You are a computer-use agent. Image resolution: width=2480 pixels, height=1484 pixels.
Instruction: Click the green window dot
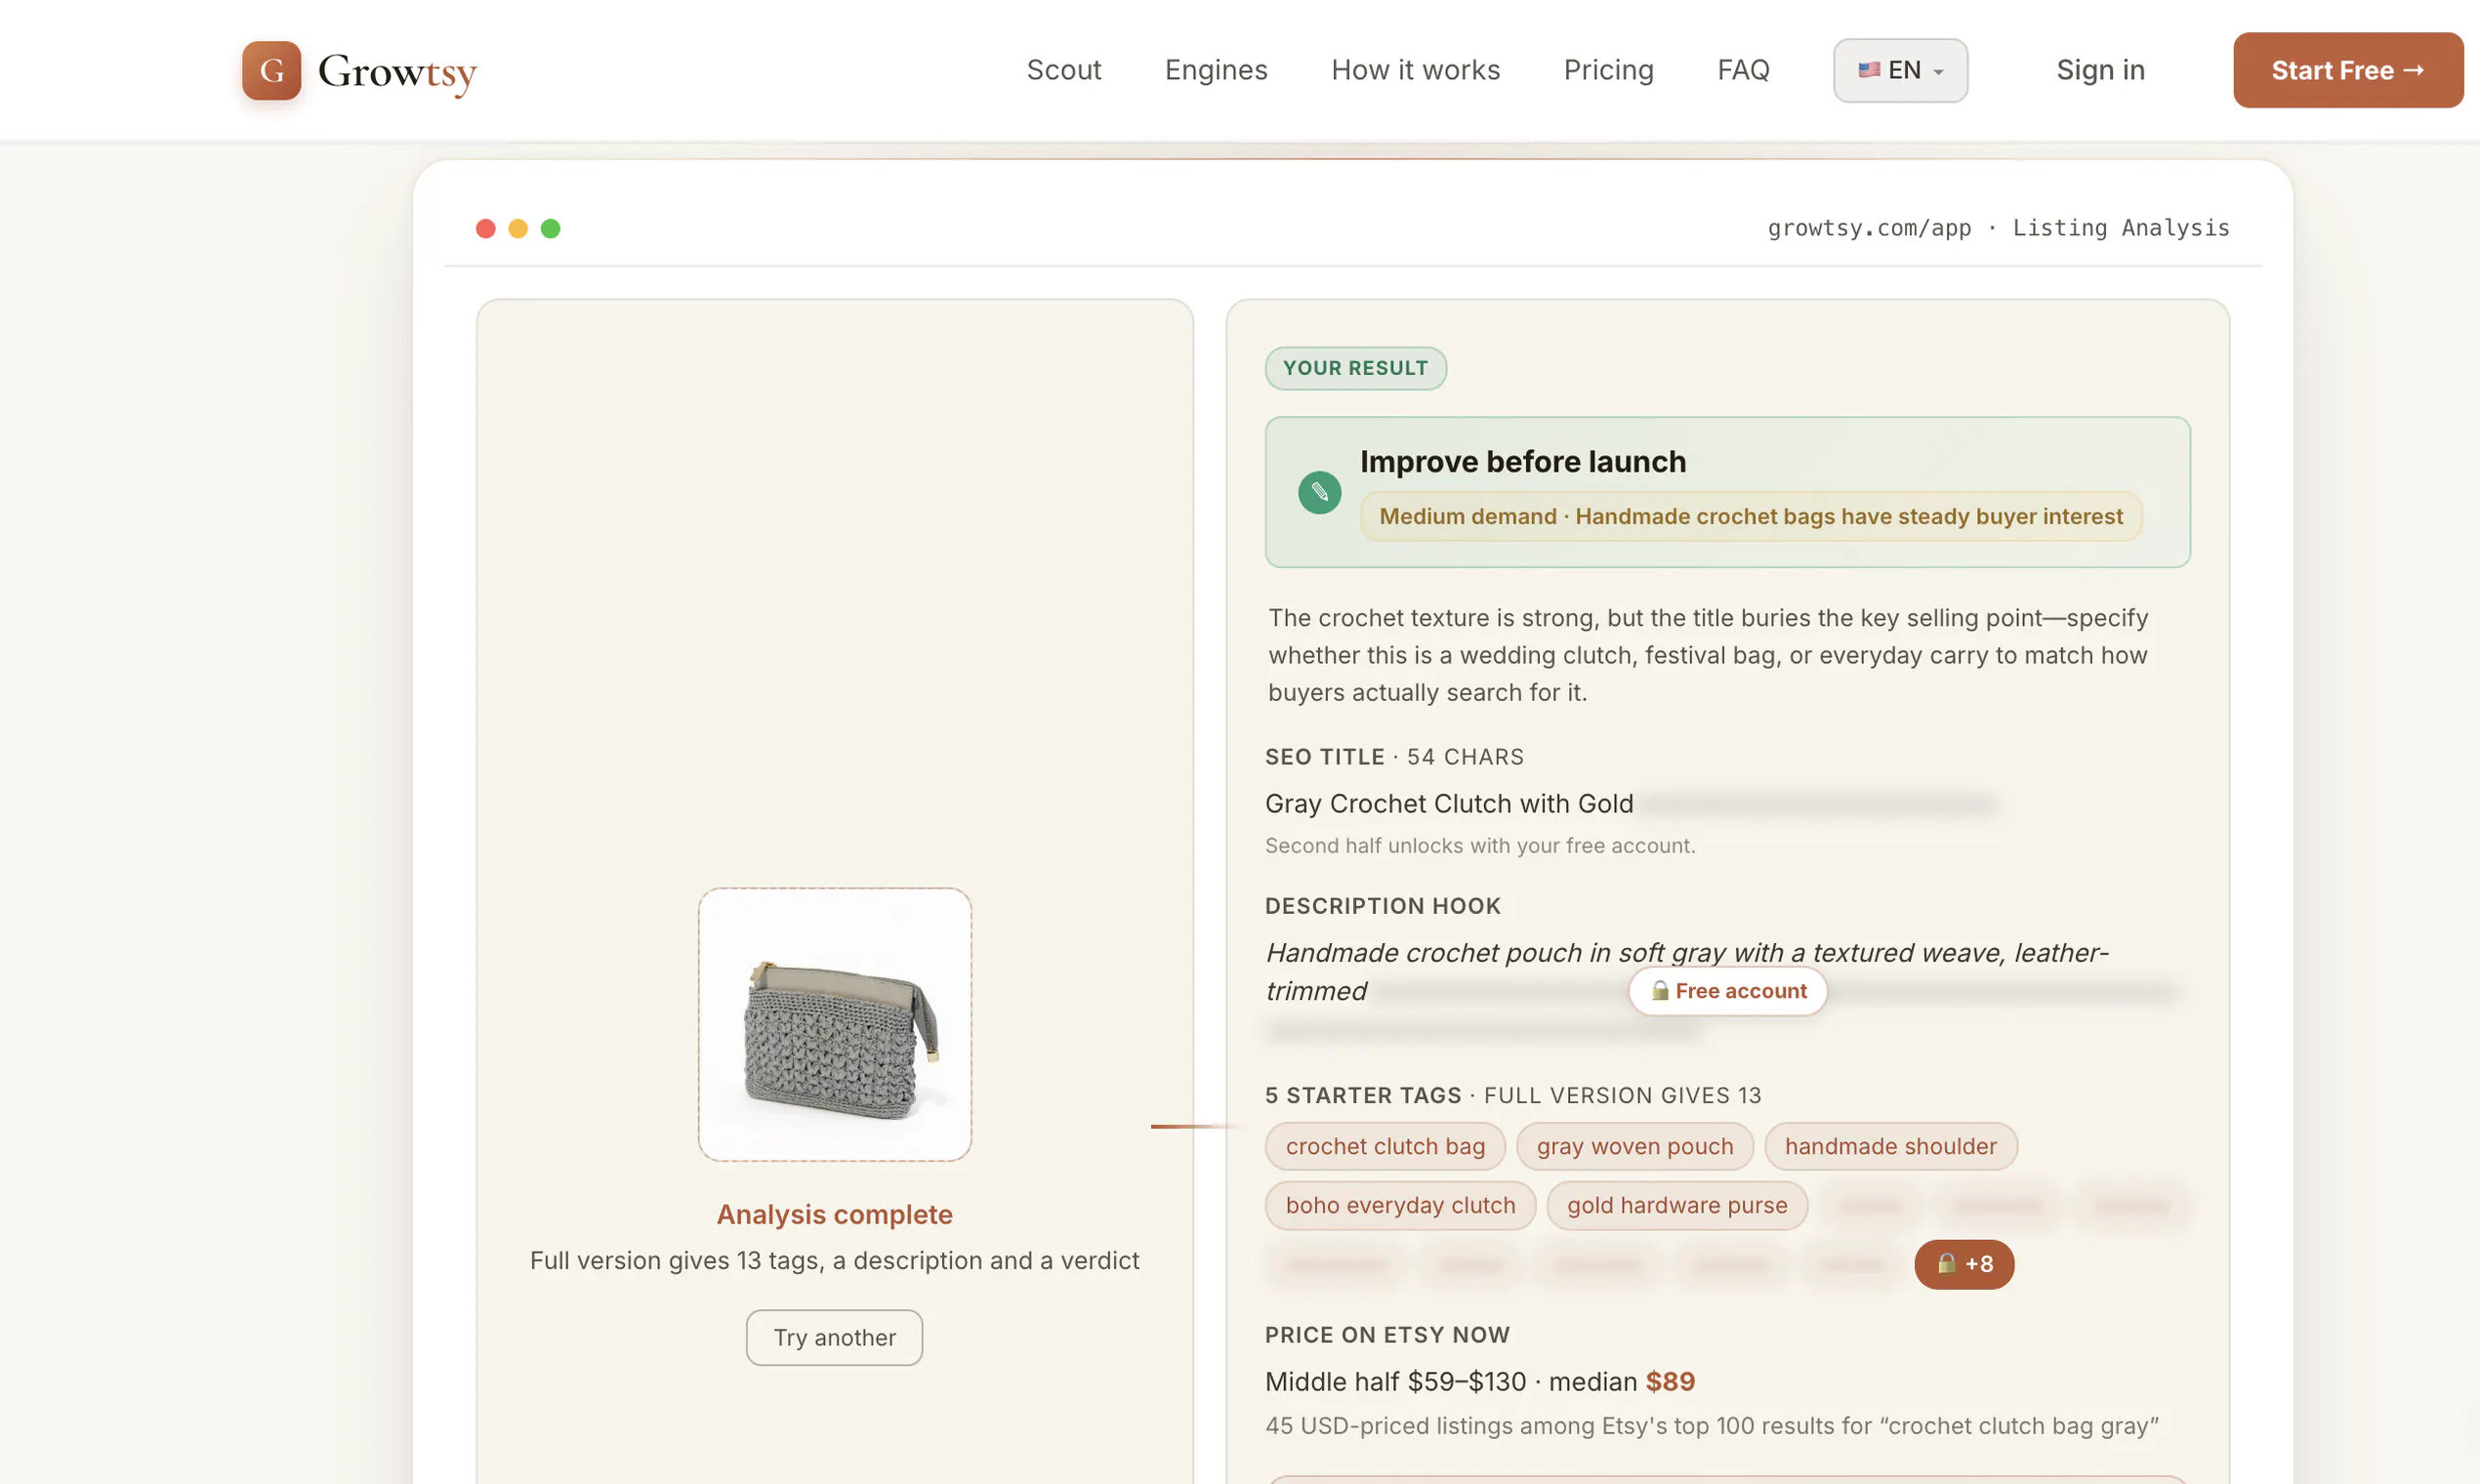pyautogui.click(x=550, y=228)
